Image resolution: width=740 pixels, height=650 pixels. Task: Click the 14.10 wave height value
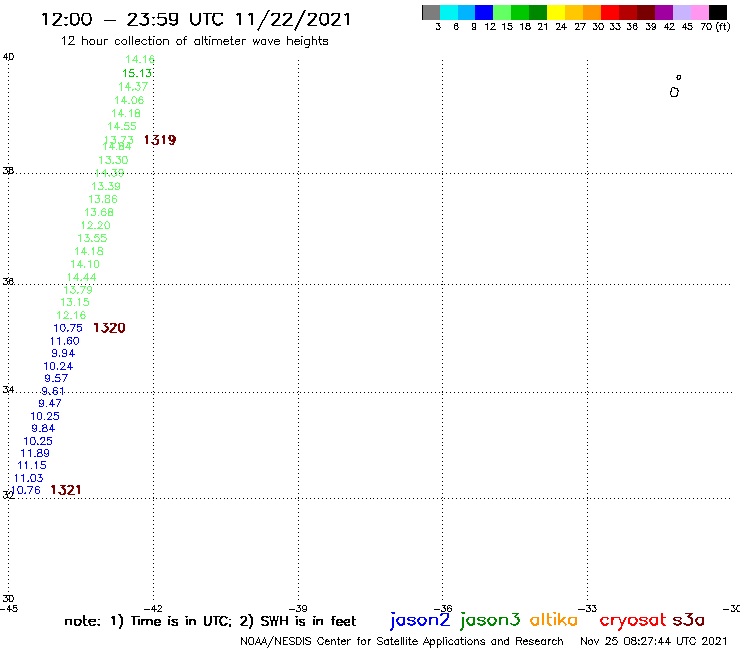85,264
